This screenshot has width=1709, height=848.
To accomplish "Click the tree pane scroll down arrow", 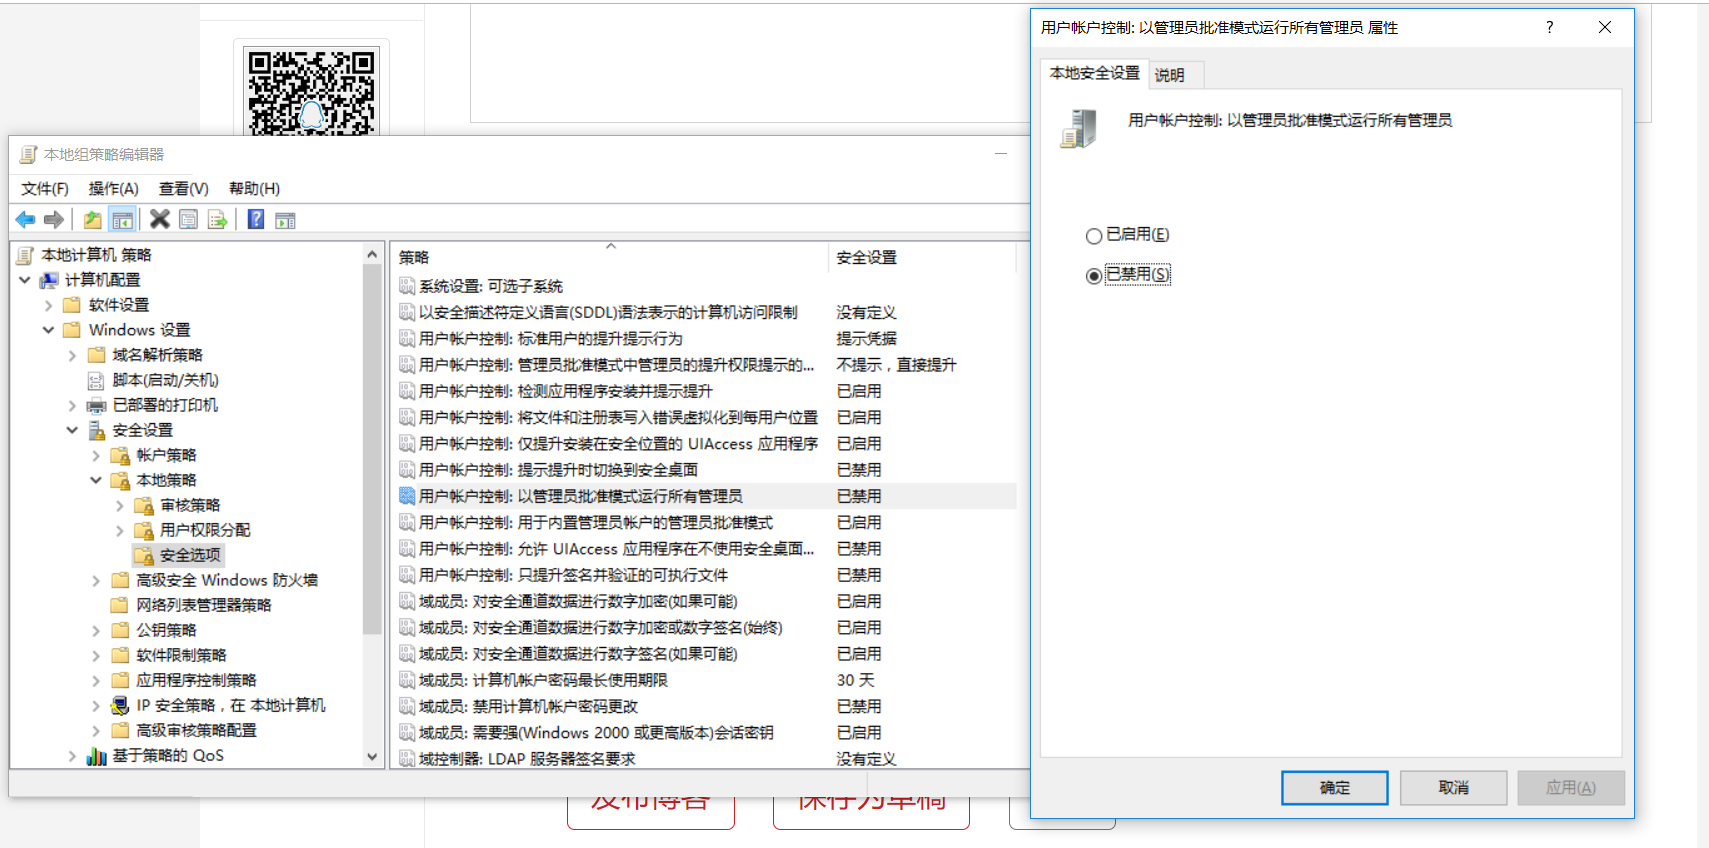I will 372,757.
